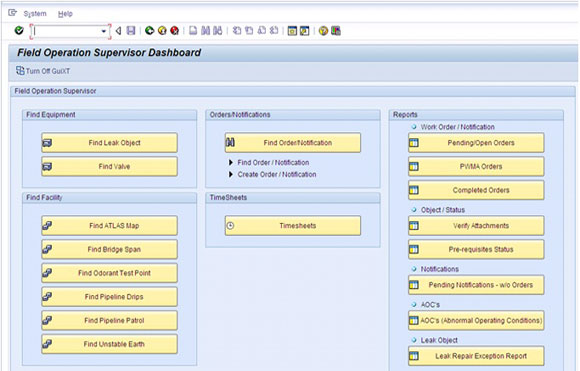580x371 pixels.
Task: Click the Find Valve button
Action: 109,166
